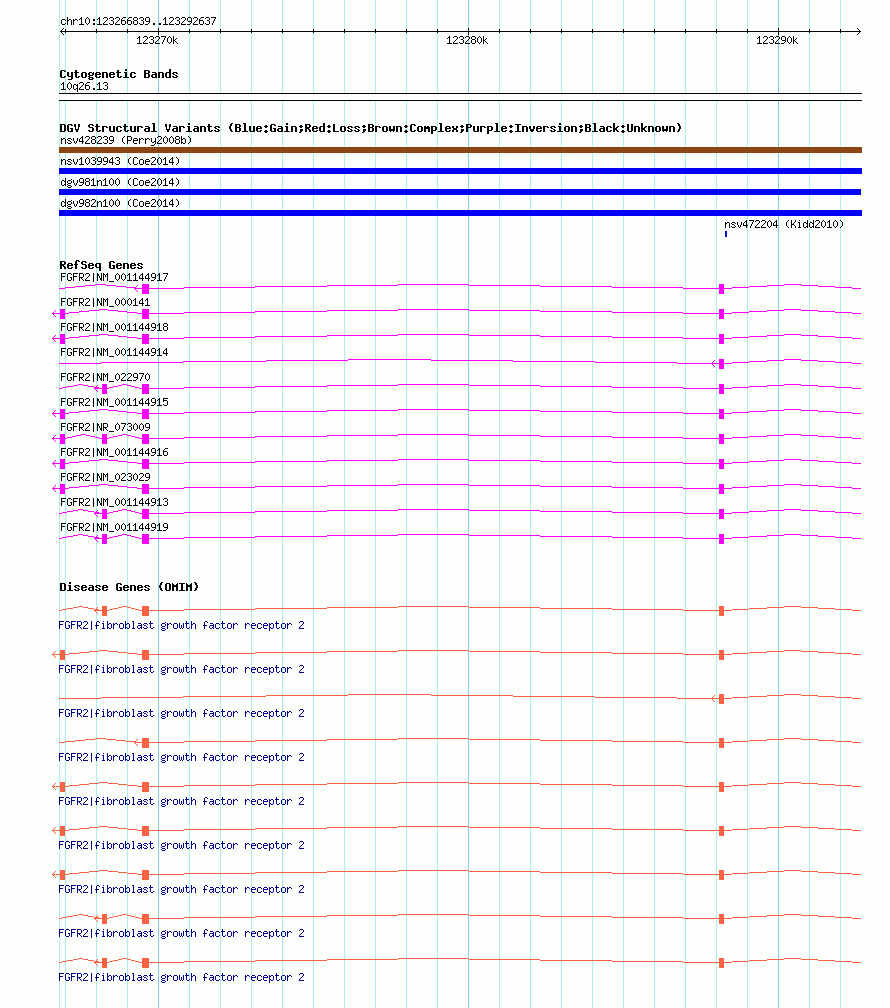Click the 10q26.13 cytogenetic band label
The height and width of the screenshot is (1008, 890).
84,86
